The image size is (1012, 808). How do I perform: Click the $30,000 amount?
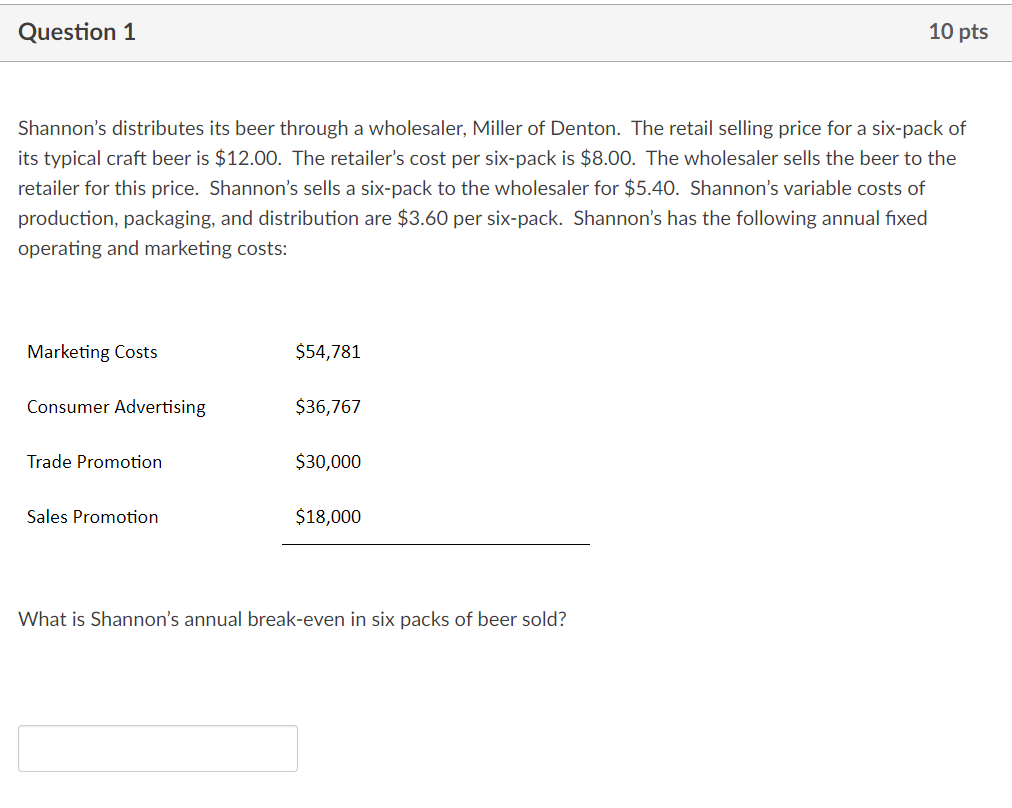point(328,462)
